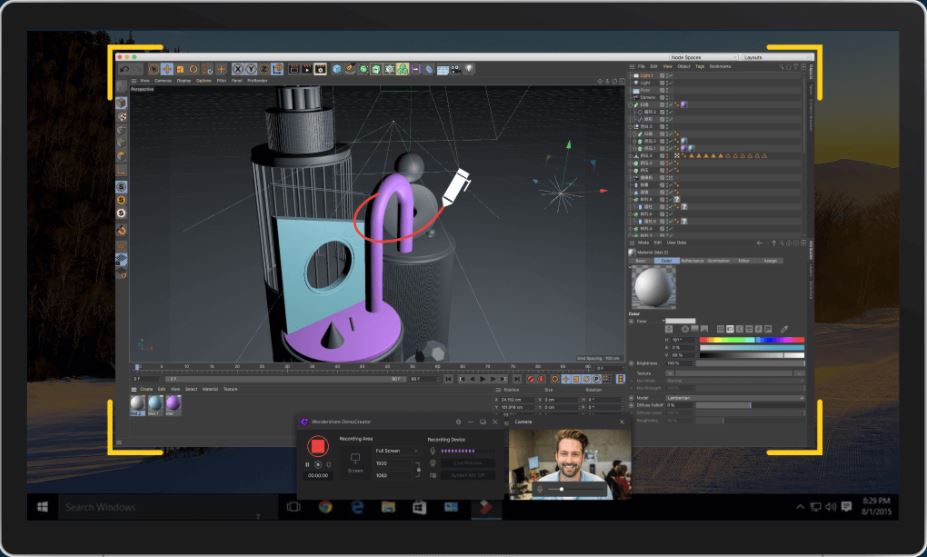Switch to the Basic material tab
927x557 pixels.
click(641, 261)
